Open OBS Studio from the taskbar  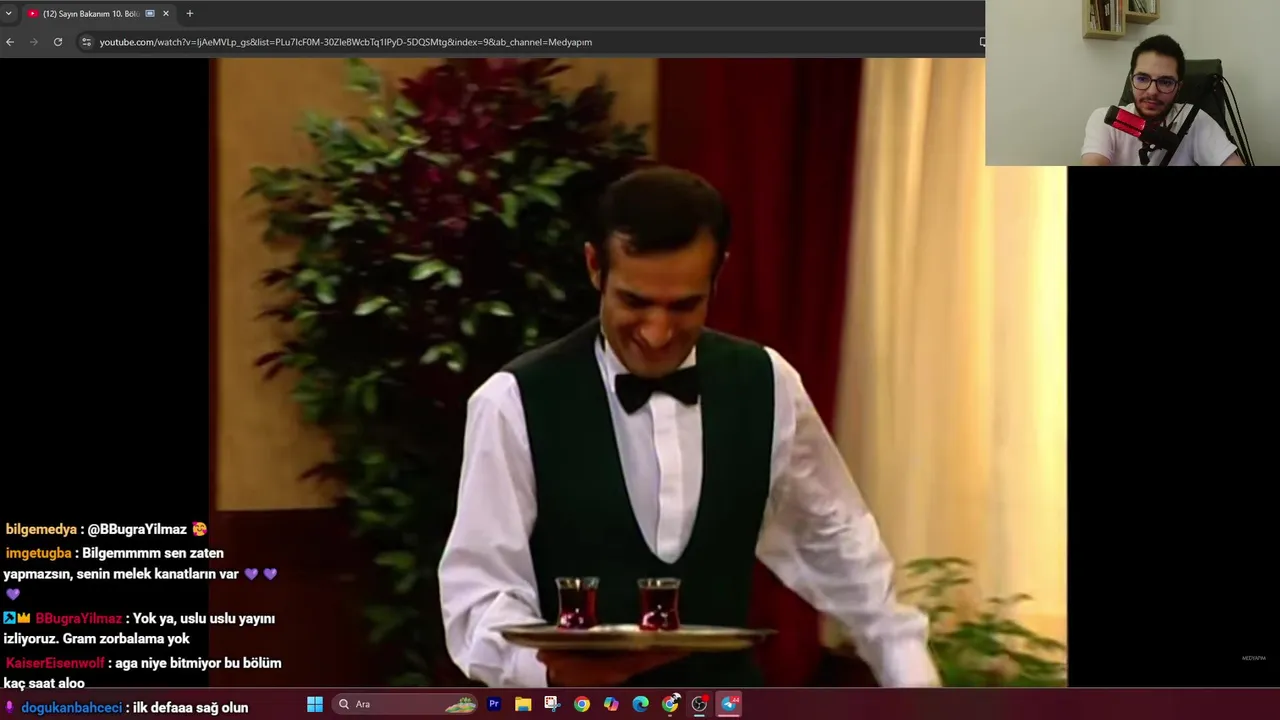700,704
